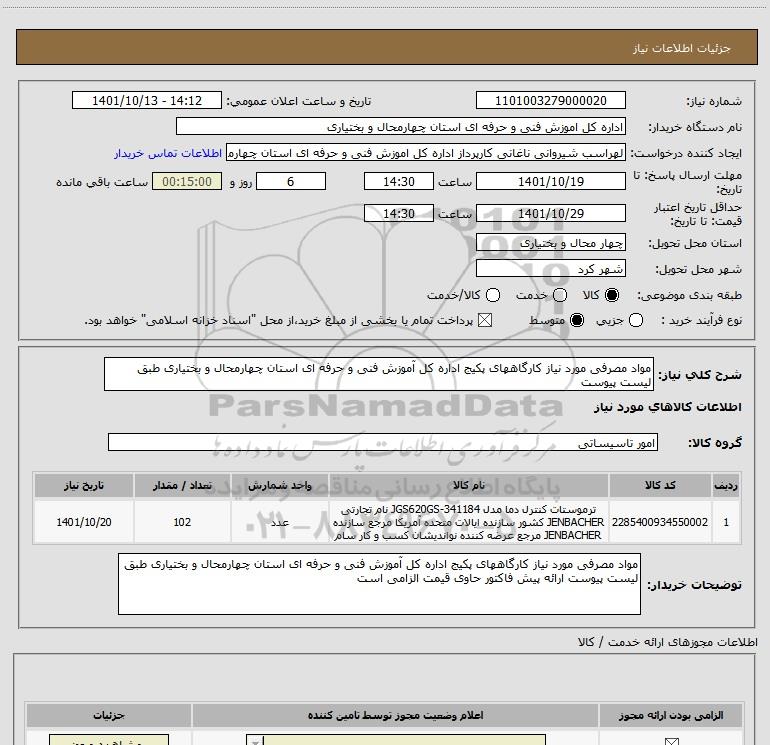Click the remaining time field 00:15:00
This screenshot has width=770, height=745.
pyautogui.click(x=187, y=181)
